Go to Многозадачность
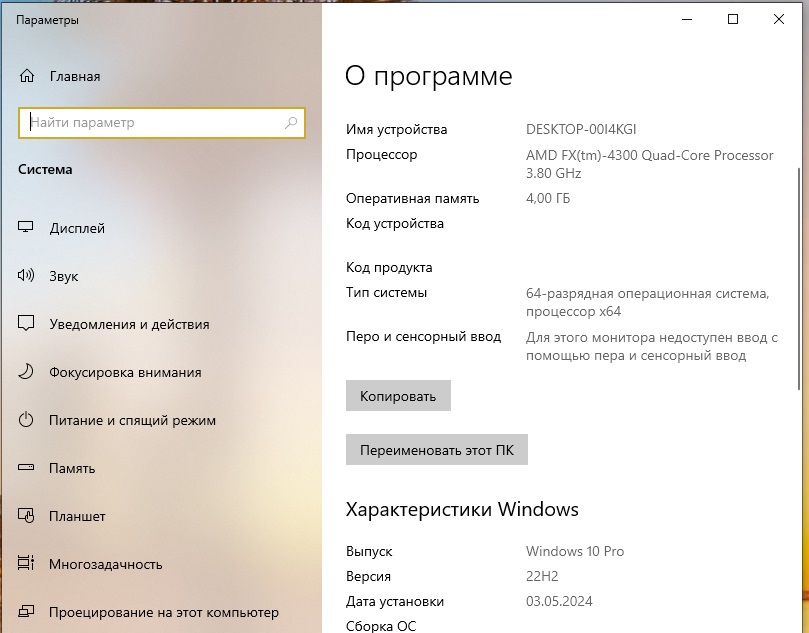 pyautogui.click(x=105, y=564)
